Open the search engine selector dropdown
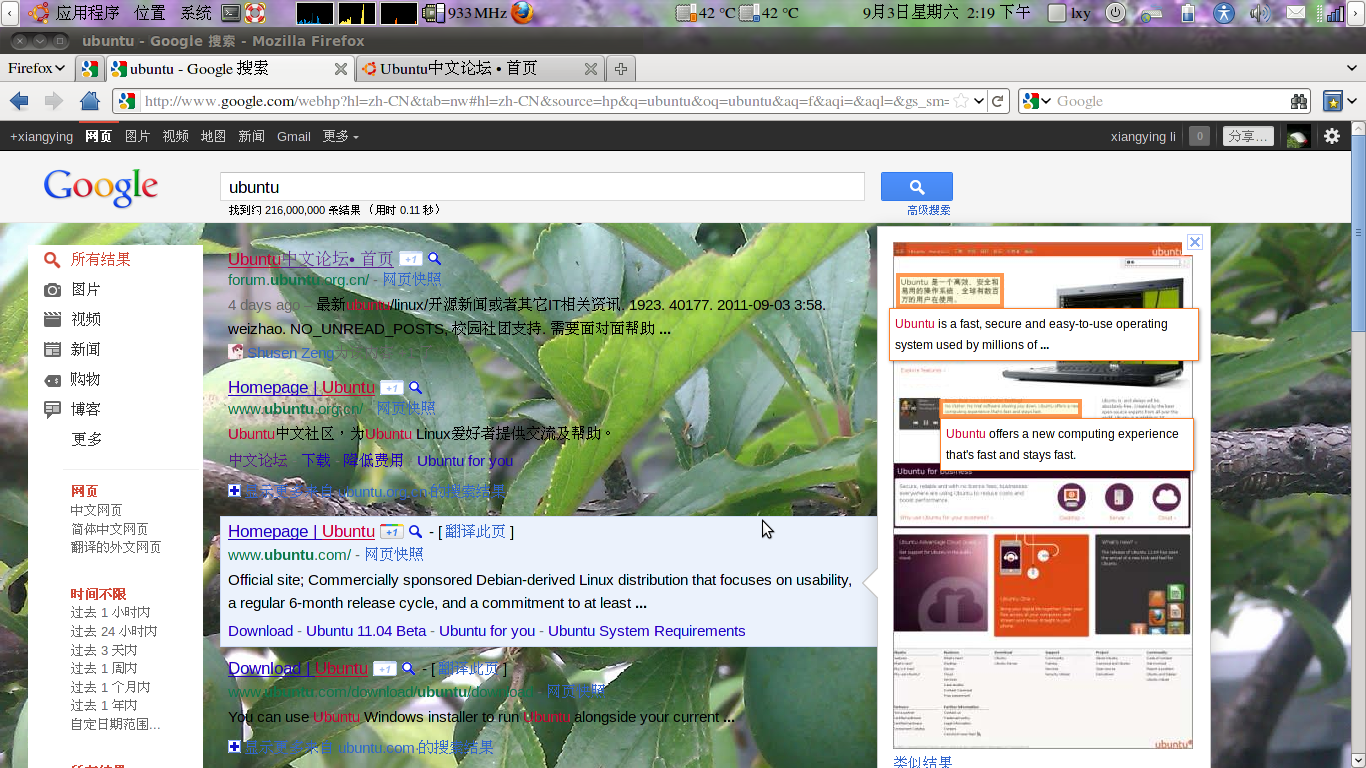 tap(1036, 101)
